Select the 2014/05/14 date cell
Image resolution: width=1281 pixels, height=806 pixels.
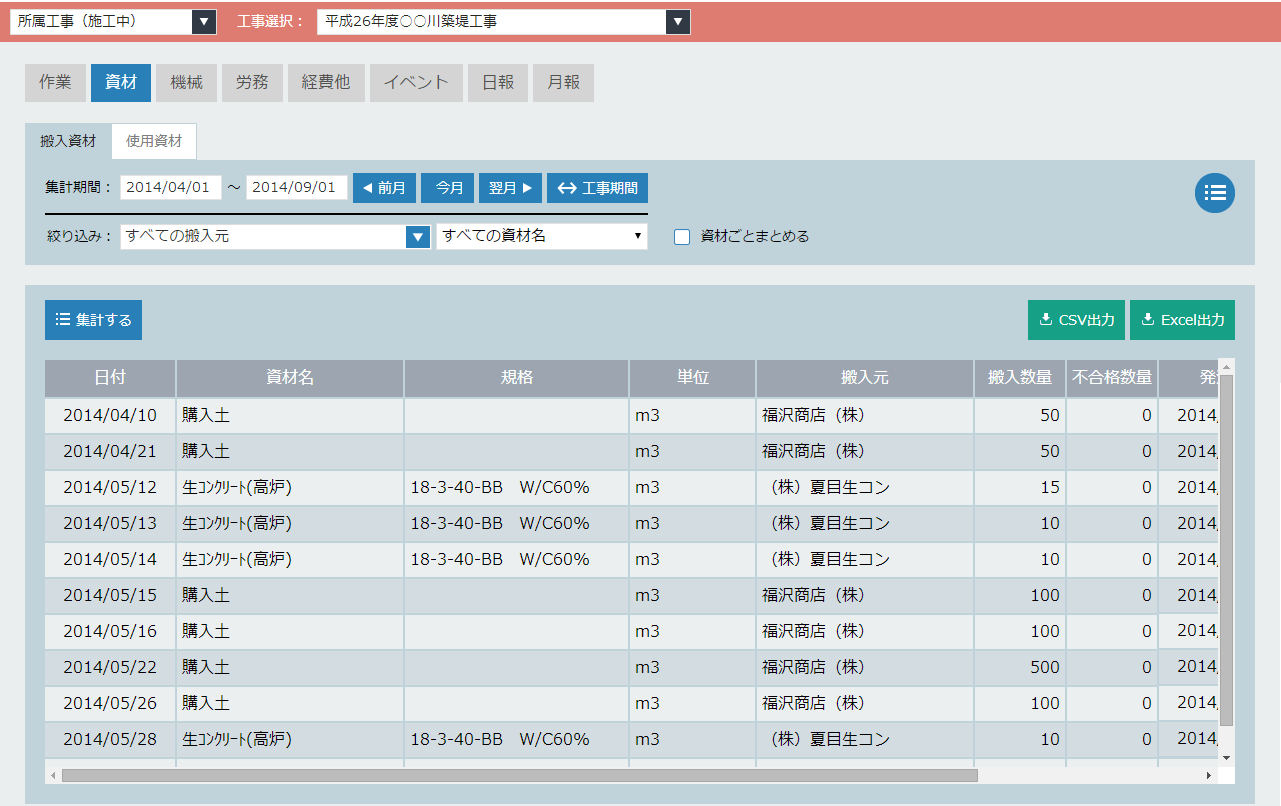[x=110, y=560]
